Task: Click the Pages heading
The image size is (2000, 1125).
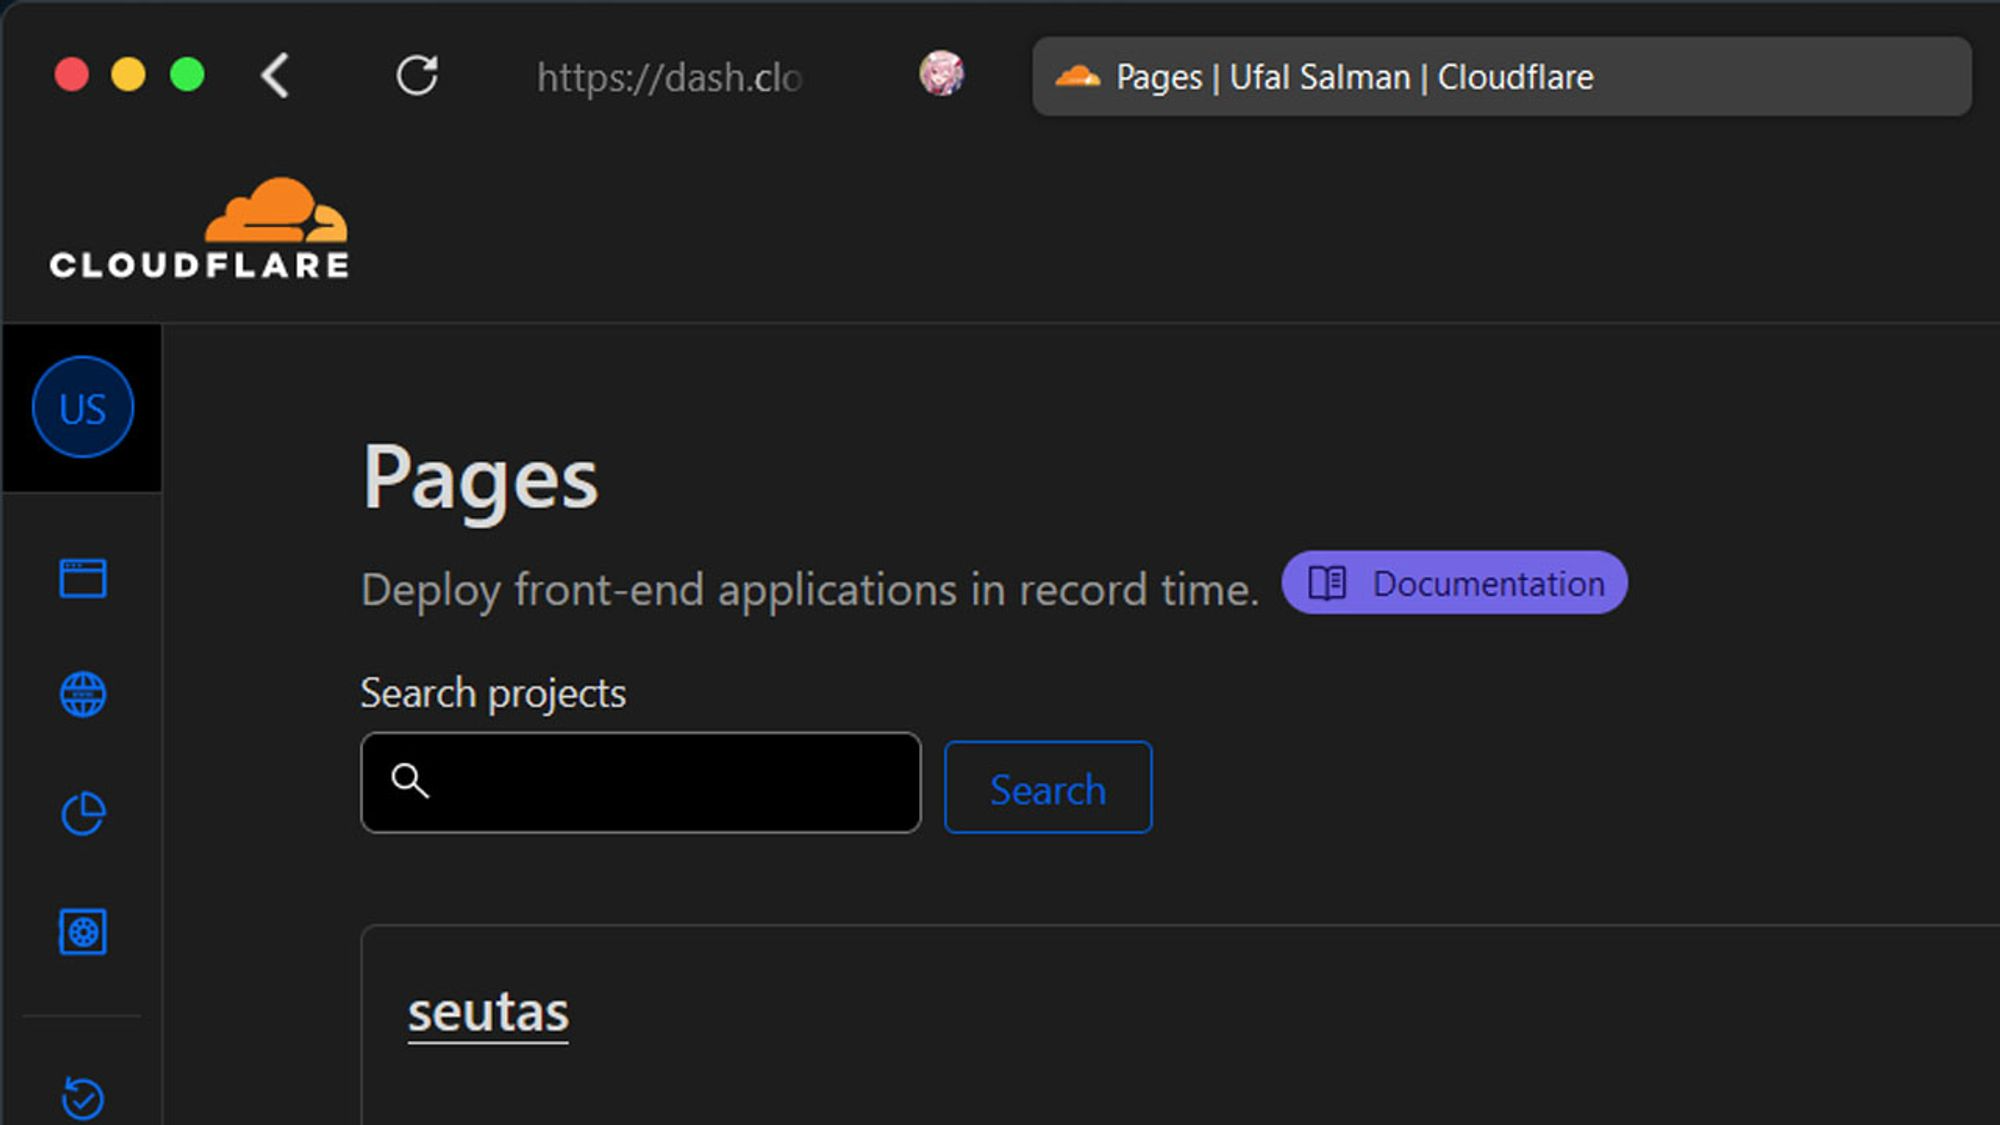Action: tap(480, 481)
